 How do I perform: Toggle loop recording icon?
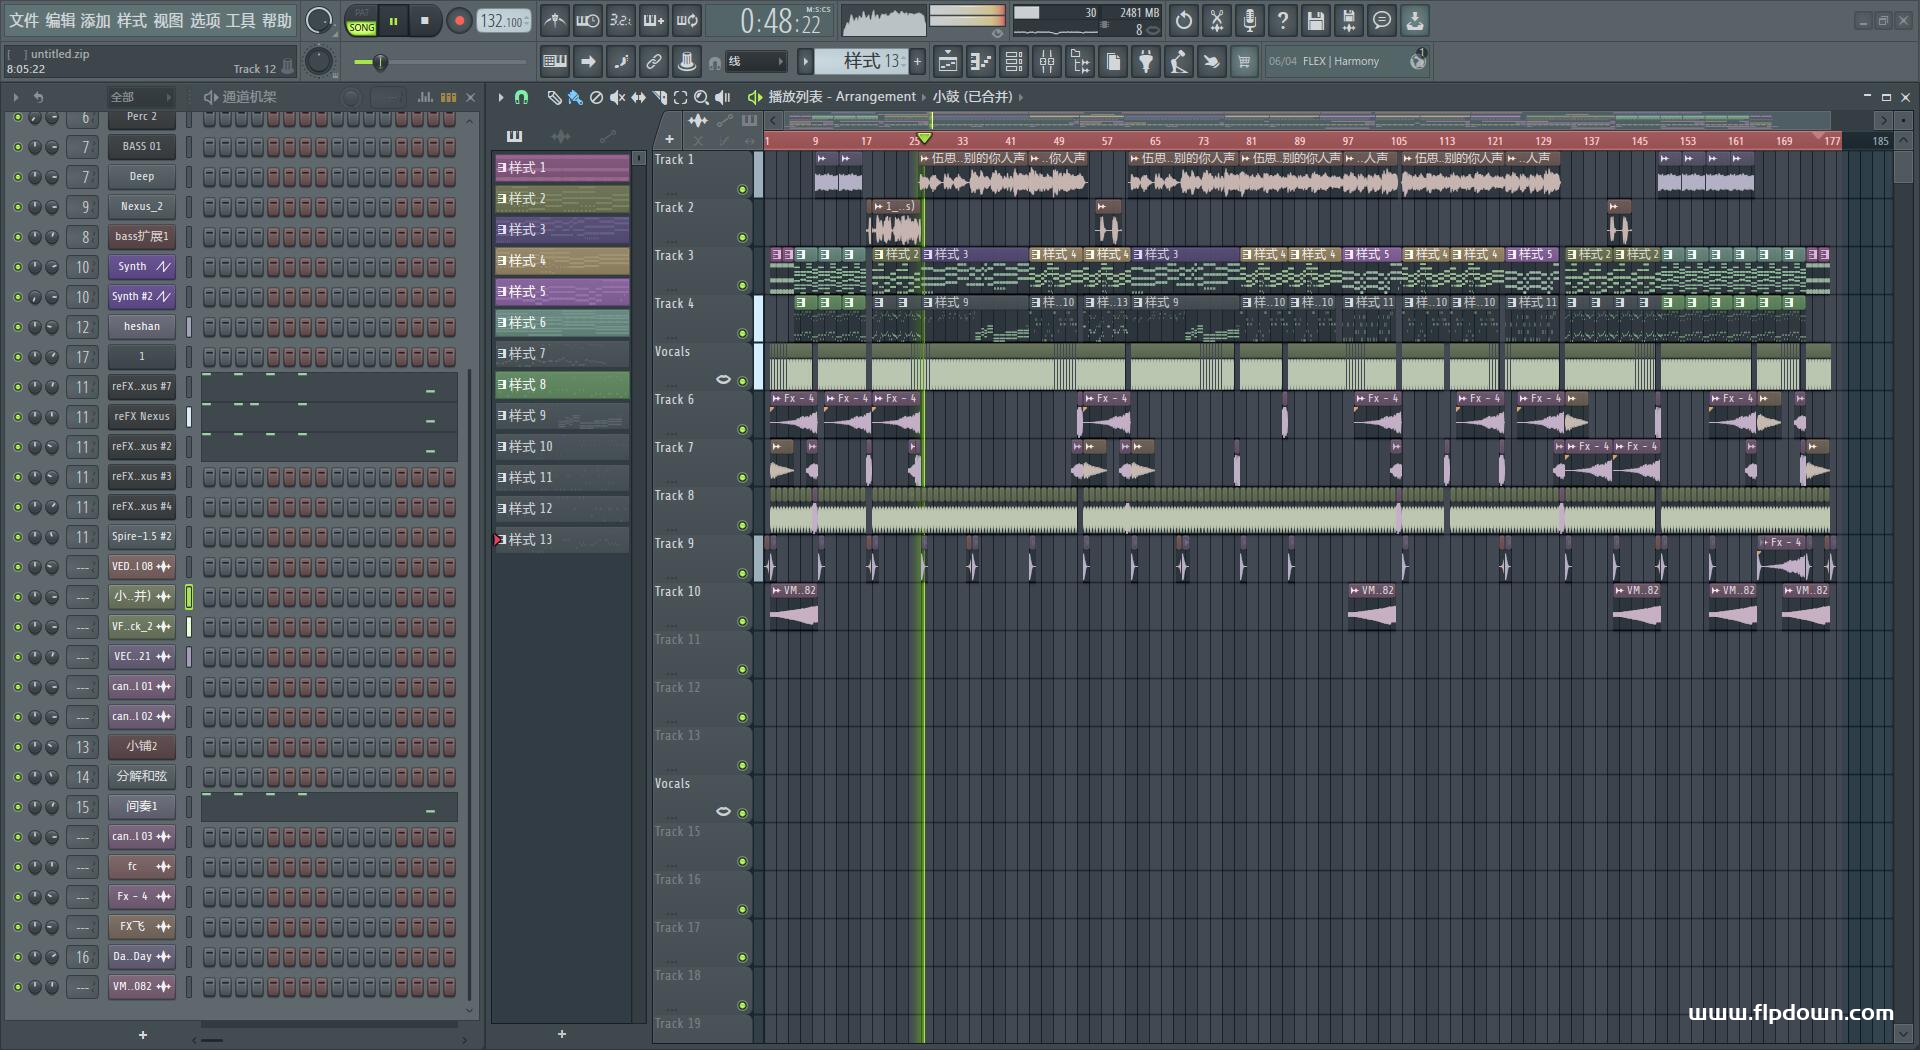687,20
